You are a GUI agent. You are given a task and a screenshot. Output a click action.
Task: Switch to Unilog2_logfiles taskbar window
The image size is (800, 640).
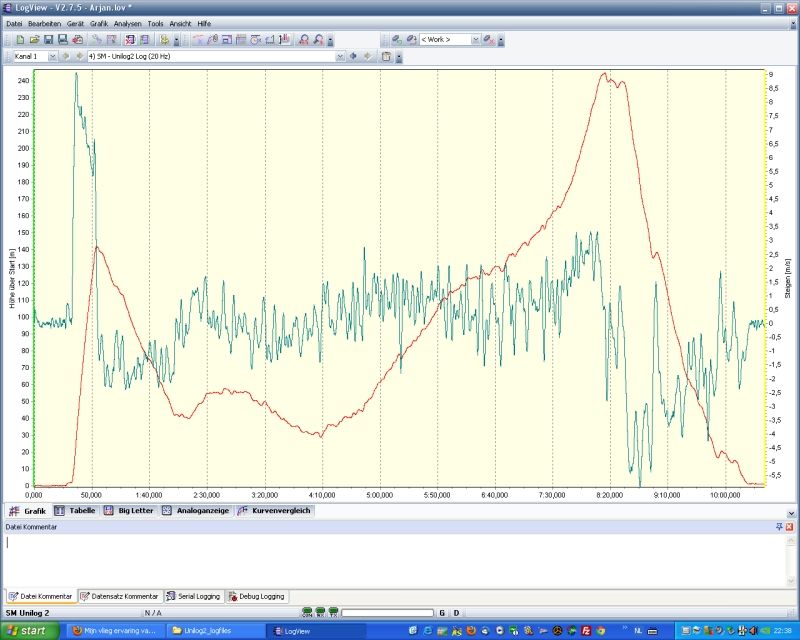pyautogui.click(x=216, y=631)
